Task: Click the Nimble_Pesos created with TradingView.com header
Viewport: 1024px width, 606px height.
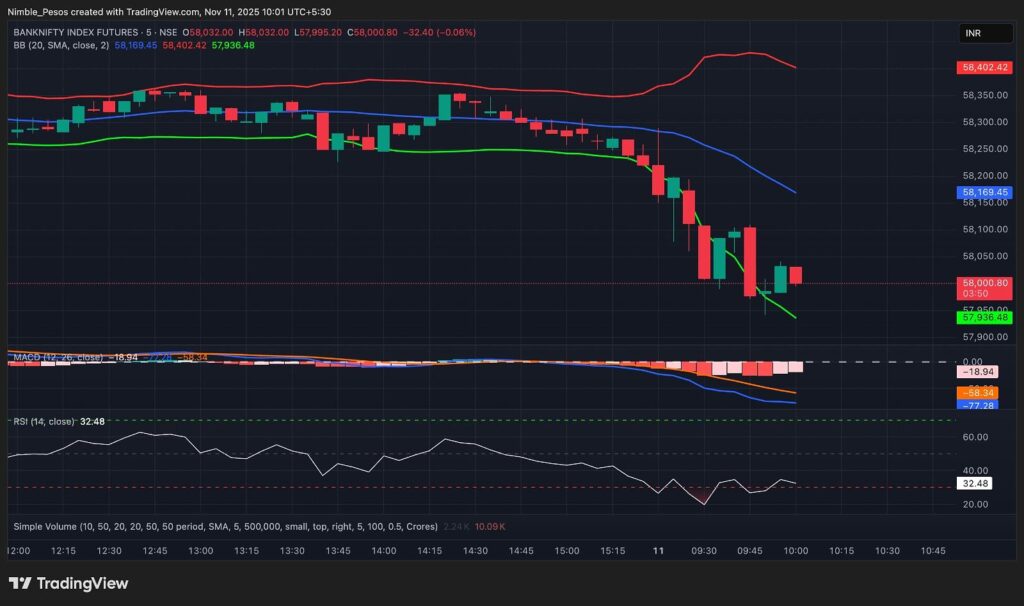Action: click(169, 12)
